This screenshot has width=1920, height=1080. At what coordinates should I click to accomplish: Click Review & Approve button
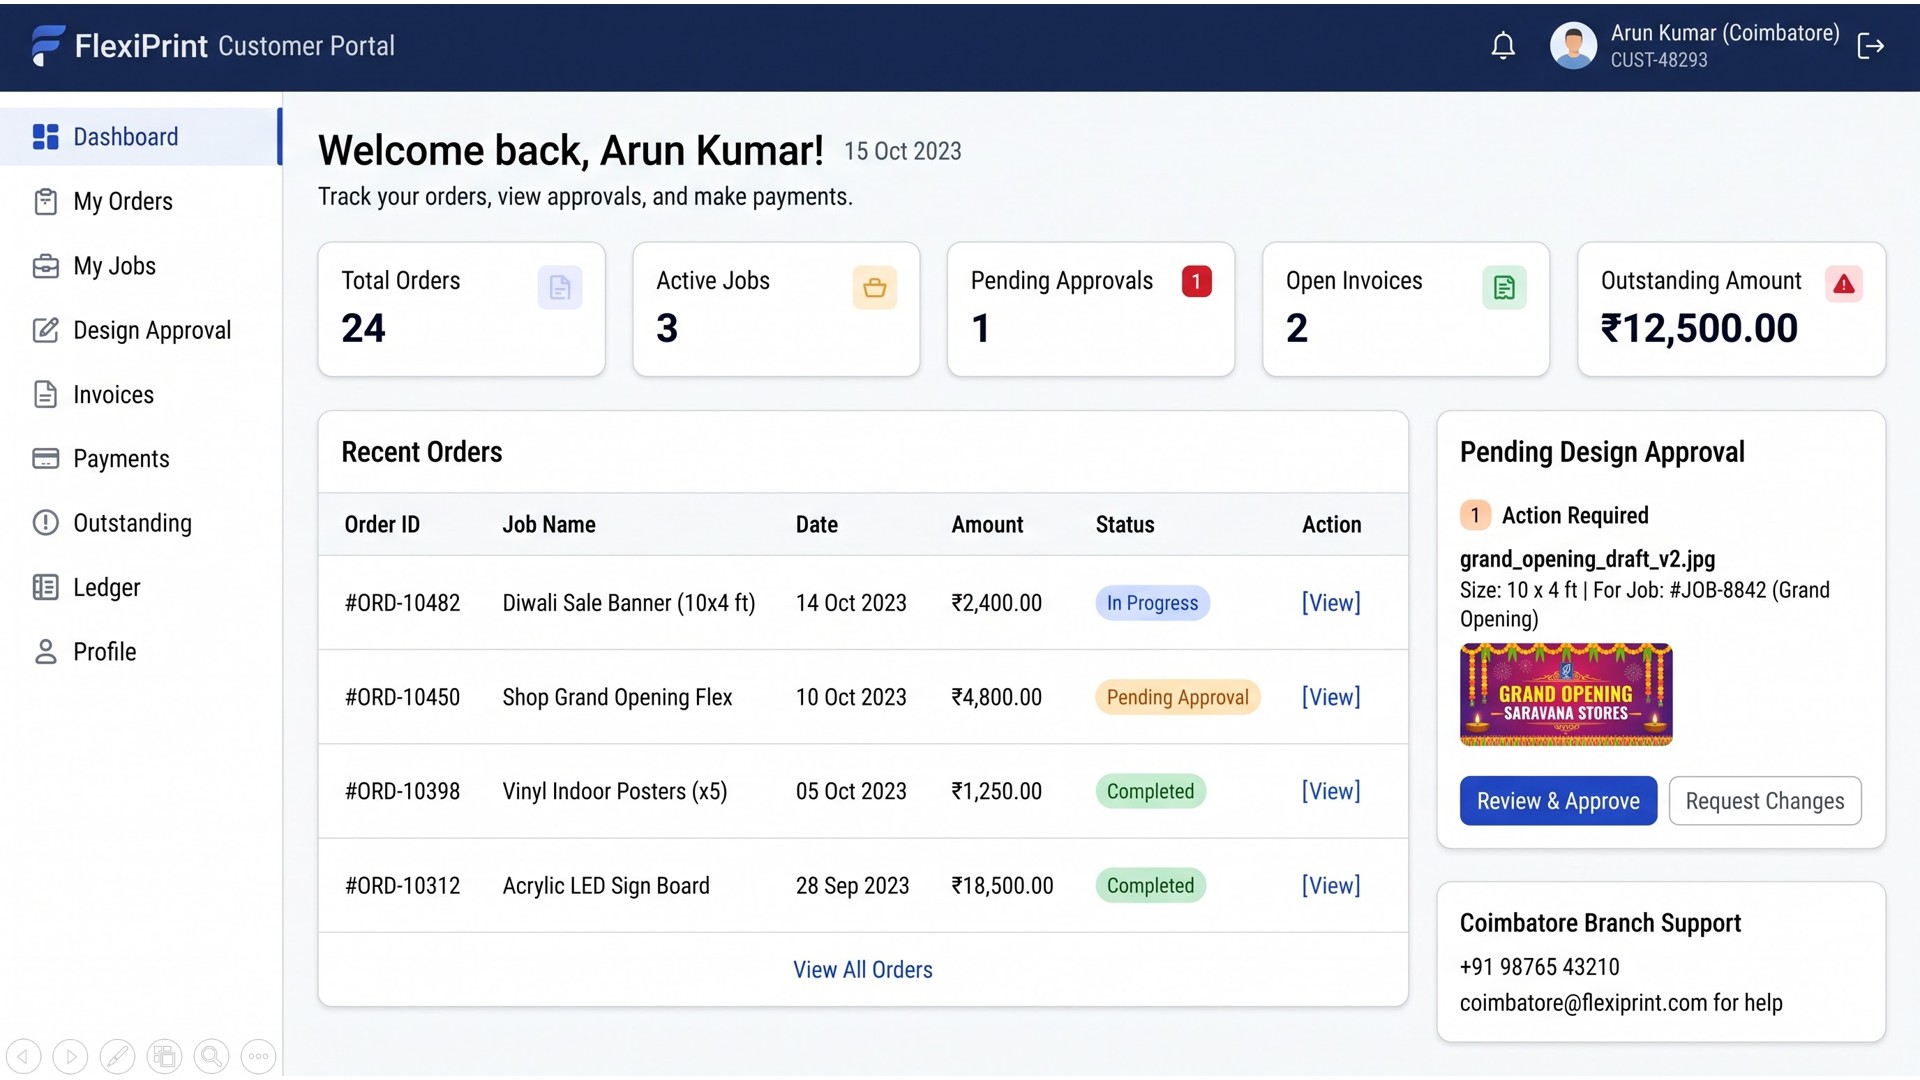click(x=1558, y=801)
